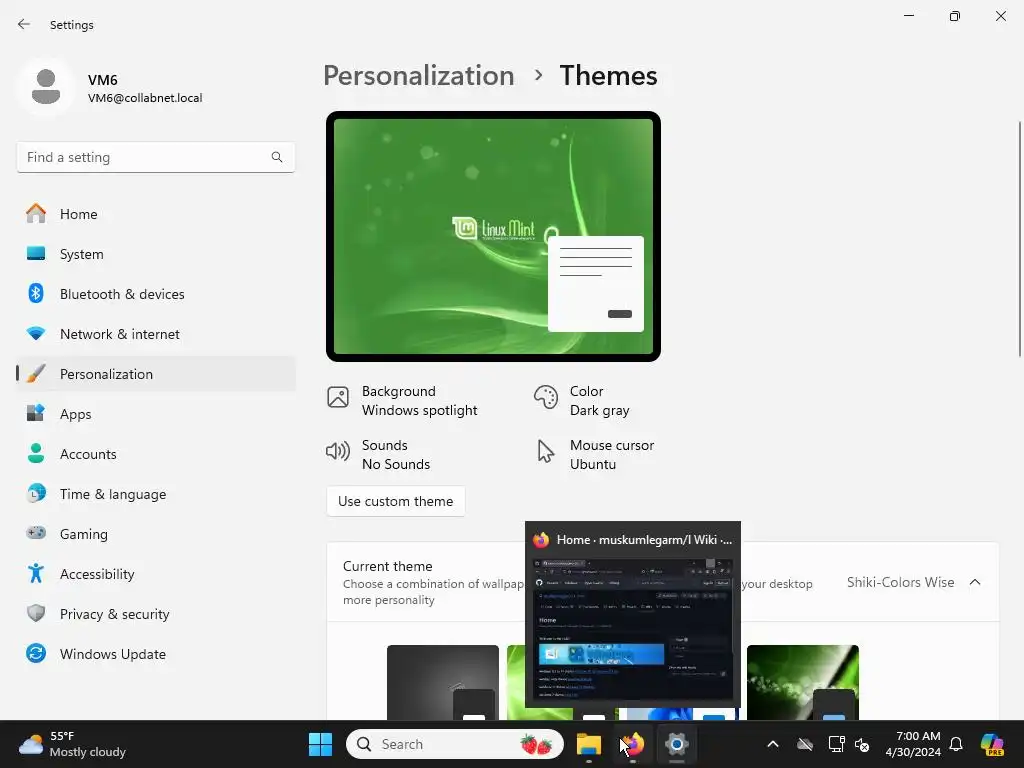Click the strawberry search highlight icon
The image size is (1024, 768).
536,744
